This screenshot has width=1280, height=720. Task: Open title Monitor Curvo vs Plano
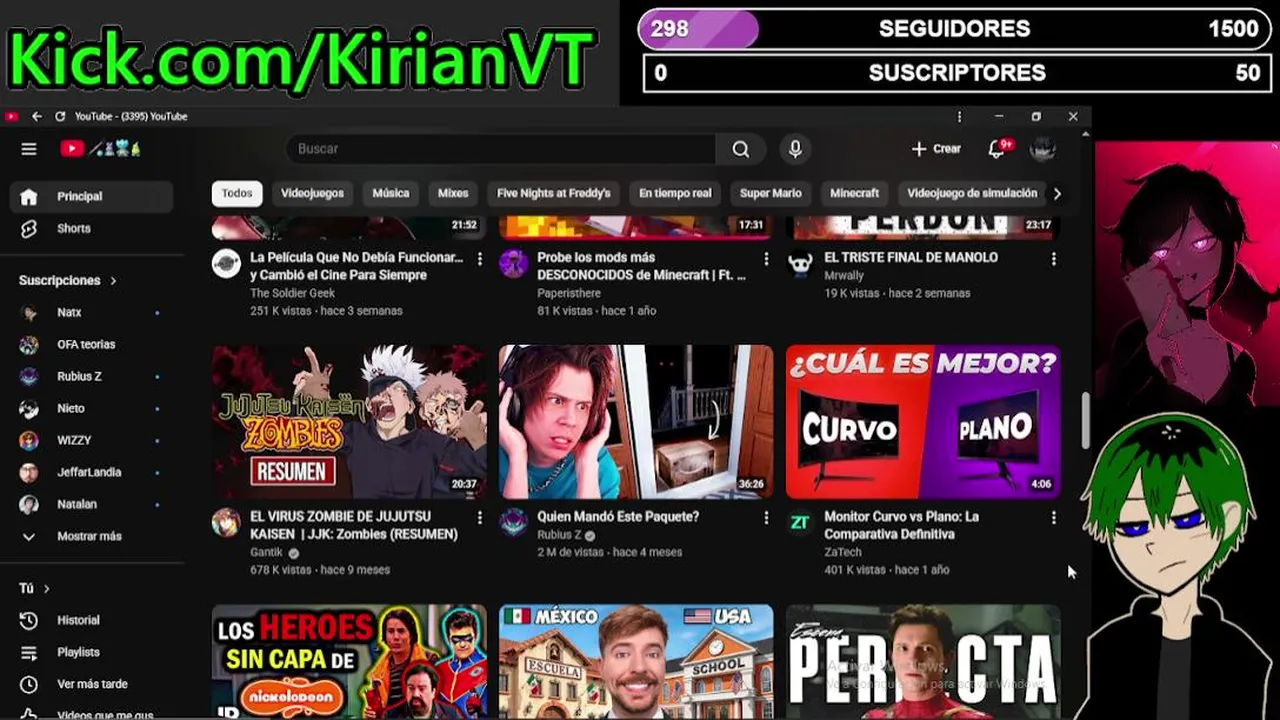point(901,525)
